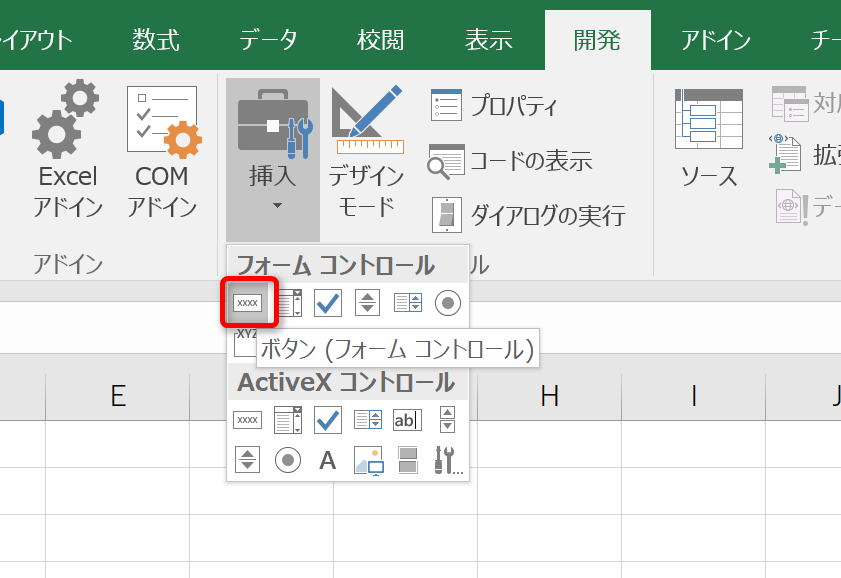The width and height of the screenshot is (841, 578).
Task: Insert an ActiveX command button
Action: (247, 420)
